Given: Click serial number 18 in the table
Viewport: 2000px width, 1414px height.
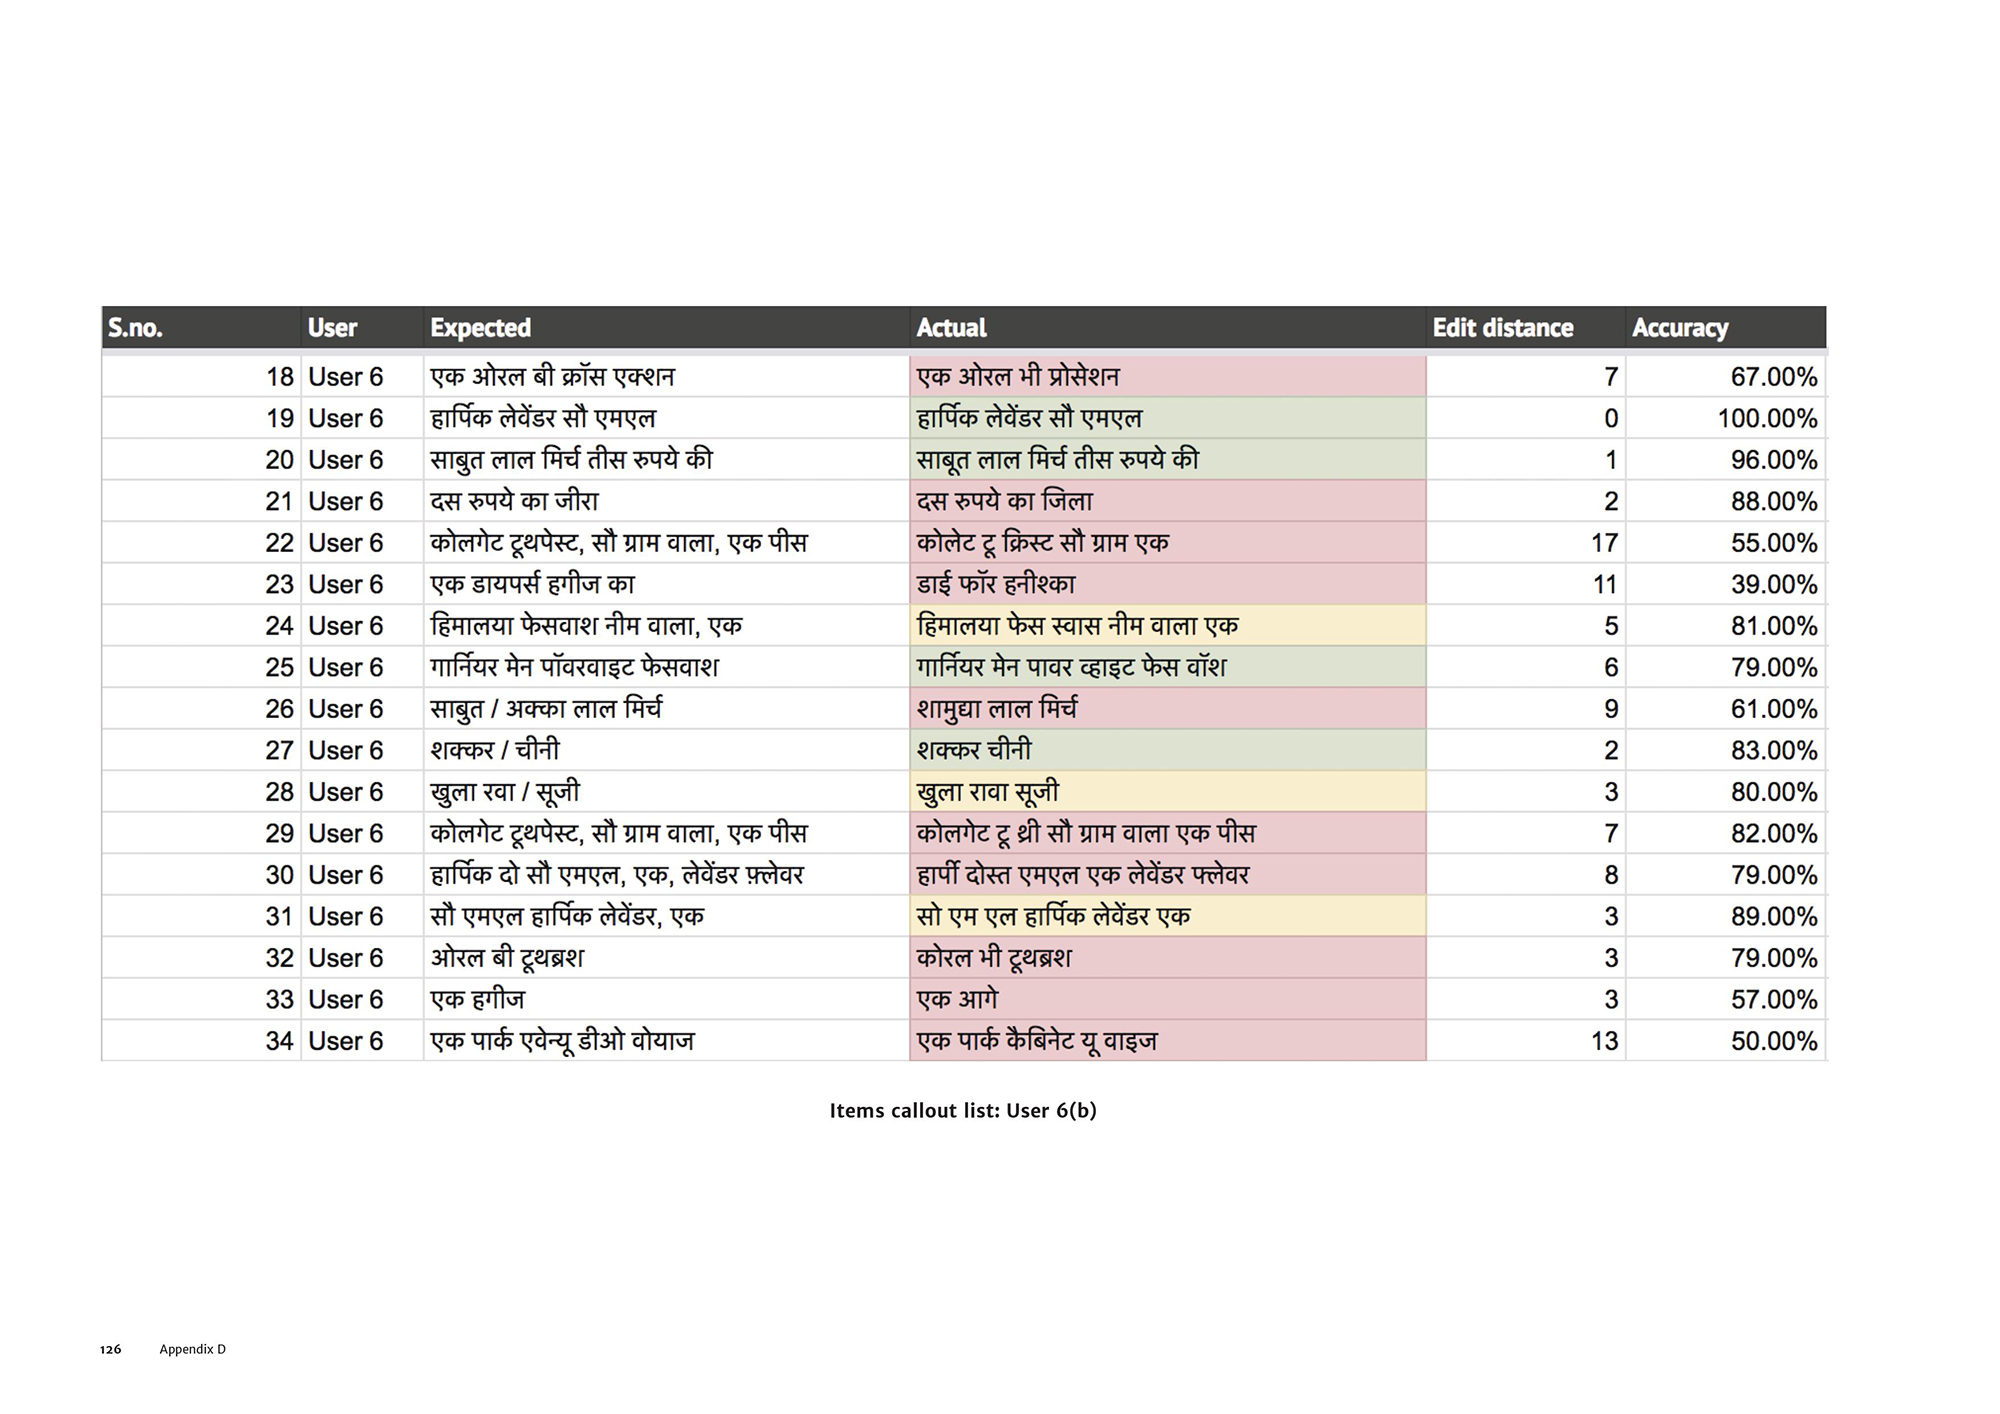Looking at the screenshot, I should (279, 377).
